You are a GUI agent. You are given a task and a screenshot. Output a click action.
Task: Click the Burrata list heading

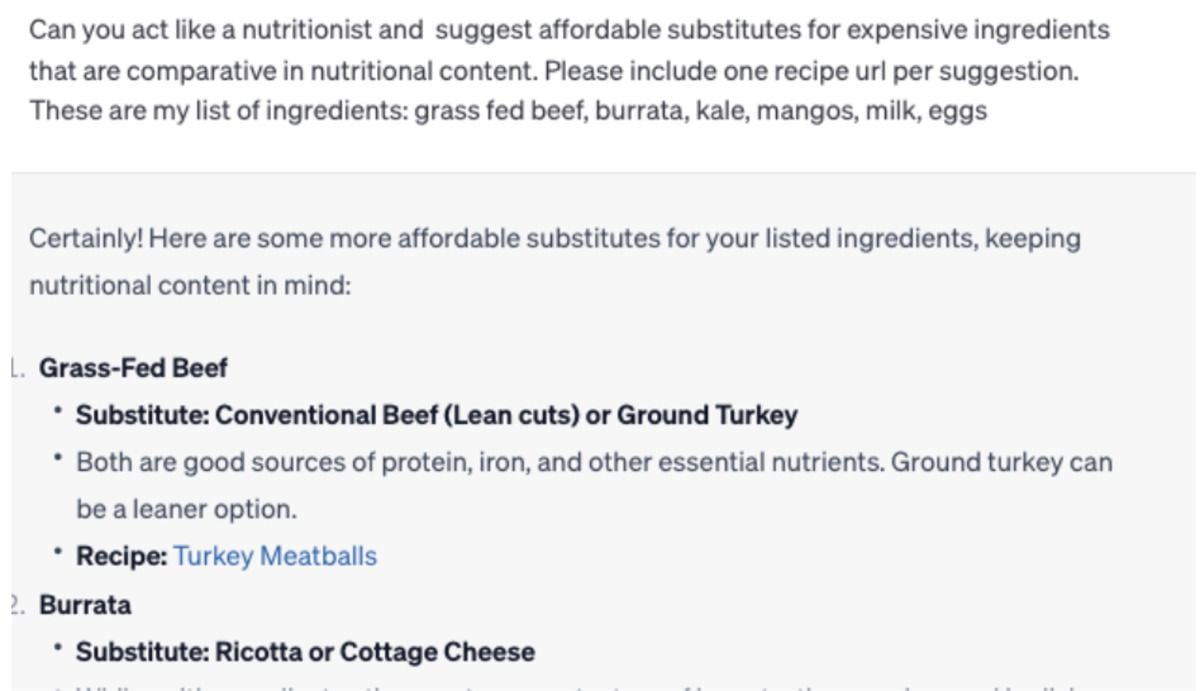(85, 605)
